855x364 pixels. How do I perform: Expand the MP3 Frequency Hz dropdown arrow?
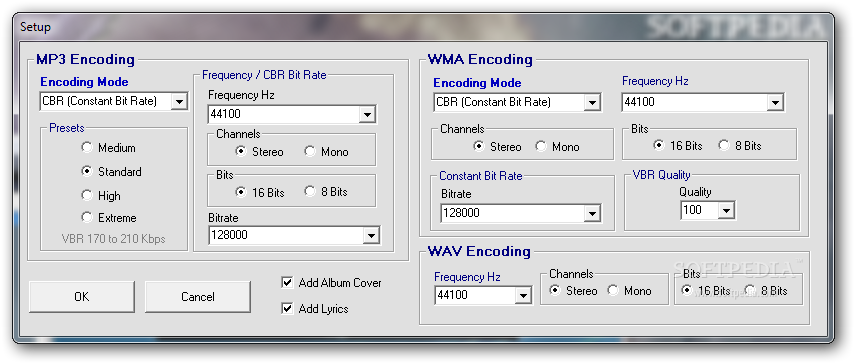tap(368, 114)
